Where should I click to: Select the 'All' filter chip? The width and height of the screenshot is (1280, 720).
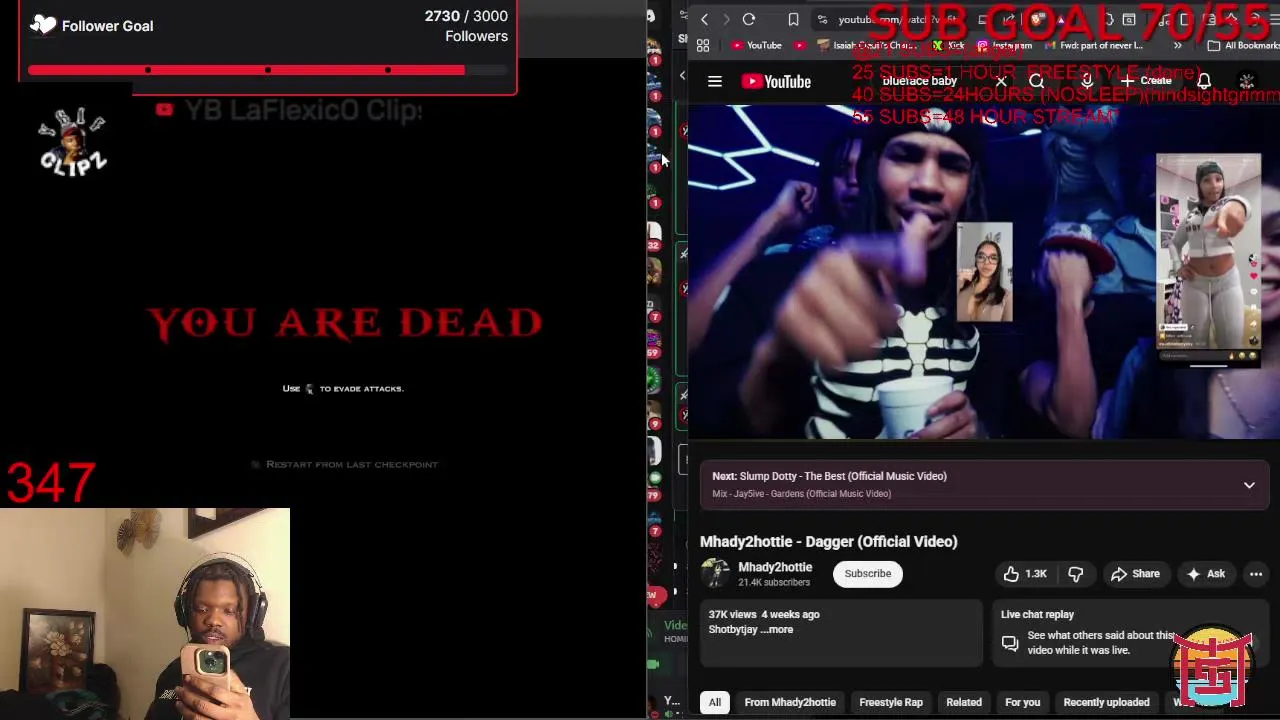click(x=715, y=702)
